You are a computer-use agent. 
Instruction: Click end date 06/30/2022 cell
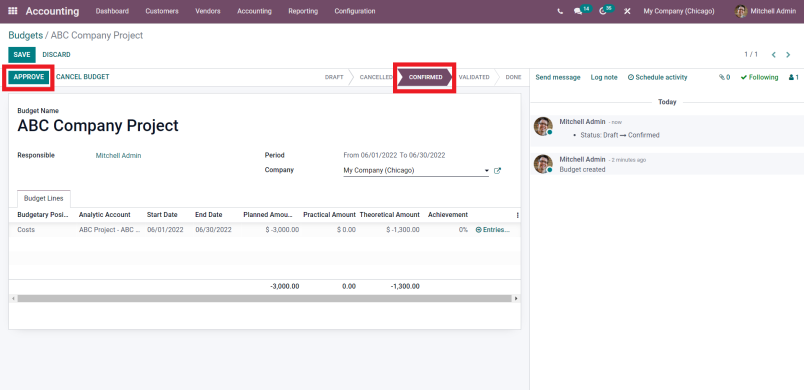[x=213, y=230]
